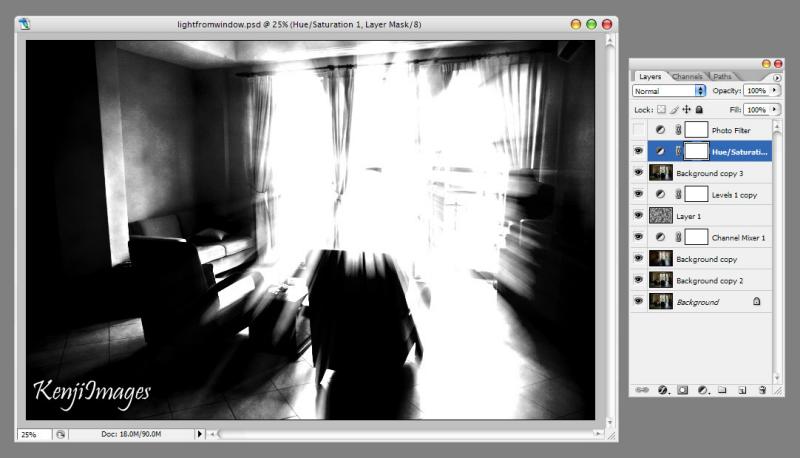
Task: Enable Lock all padlock icon
Action: click(699, 109)
